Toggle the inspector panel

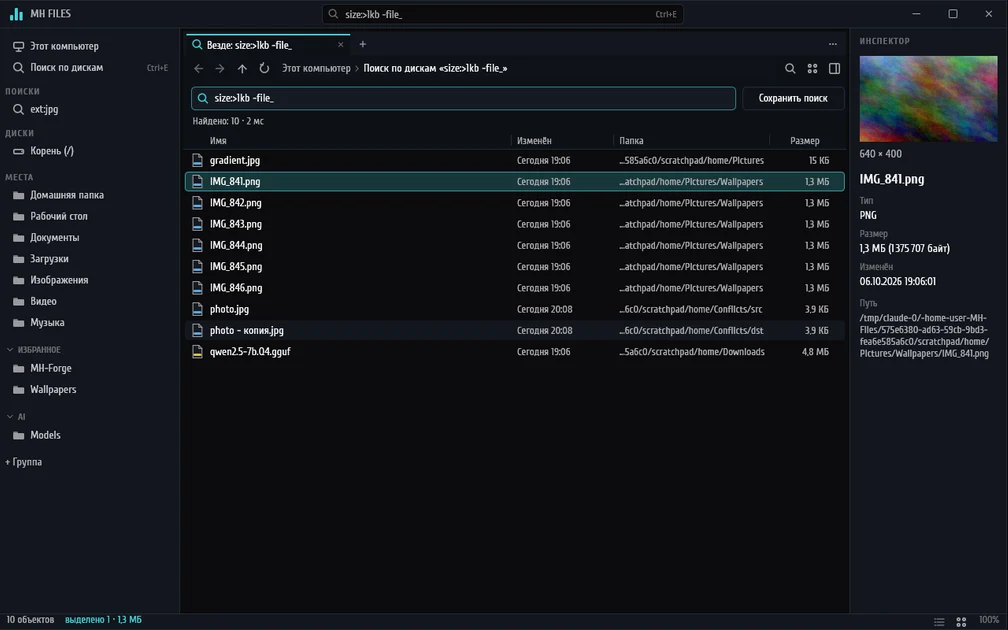834,68
